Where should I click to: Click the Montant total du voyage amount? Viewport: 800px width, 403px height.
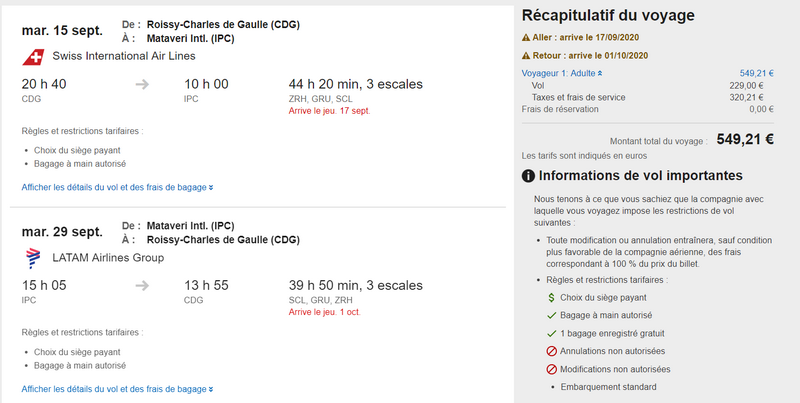(745, 139)
